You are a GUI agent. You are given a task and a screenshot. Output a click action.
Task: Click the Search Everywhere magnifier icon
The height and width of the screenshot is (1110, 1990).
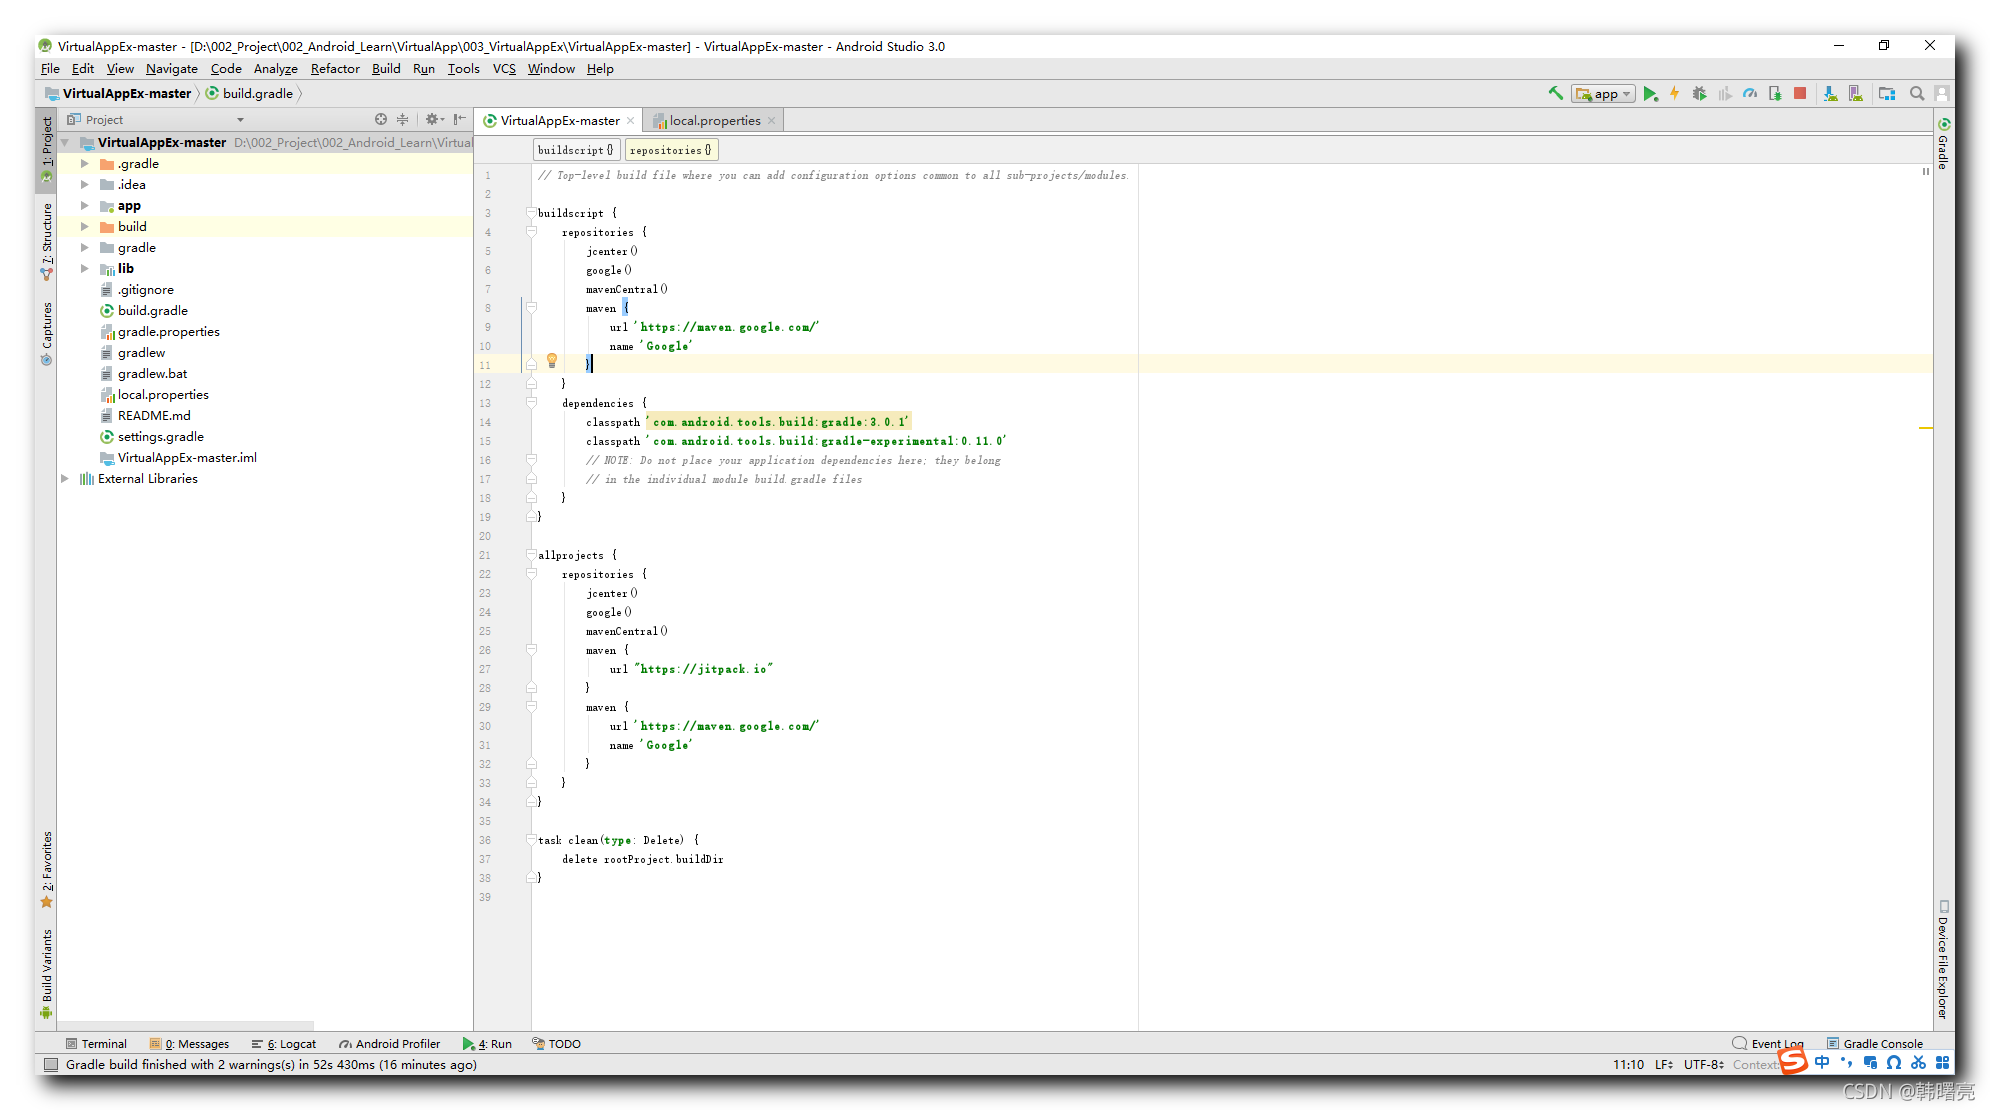coord(1917,93)
